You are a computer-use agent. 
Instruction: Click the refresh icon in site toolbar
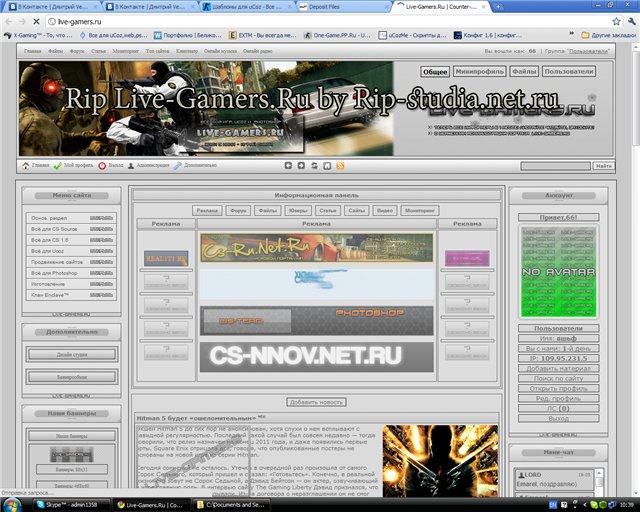pyautogui.click(x=314, y=165)
